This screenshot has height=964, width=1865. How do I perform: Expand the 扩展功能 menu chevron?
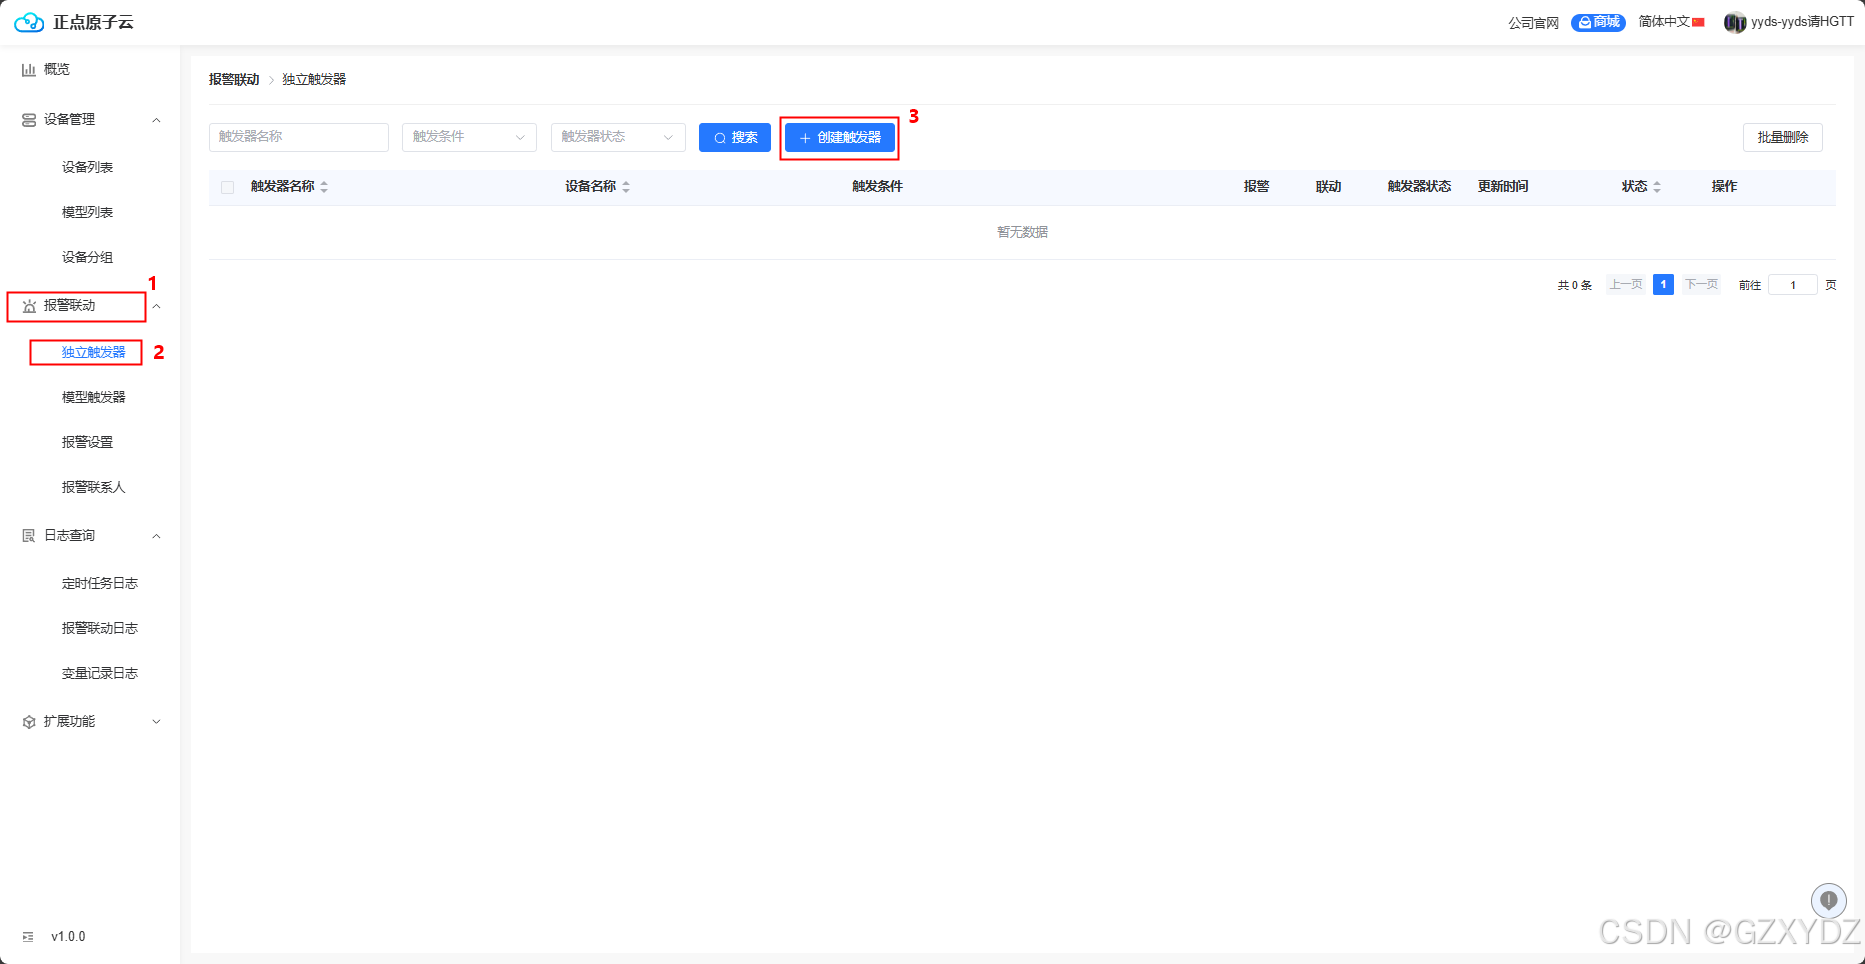pyautogui.click(x=156, y=722)
